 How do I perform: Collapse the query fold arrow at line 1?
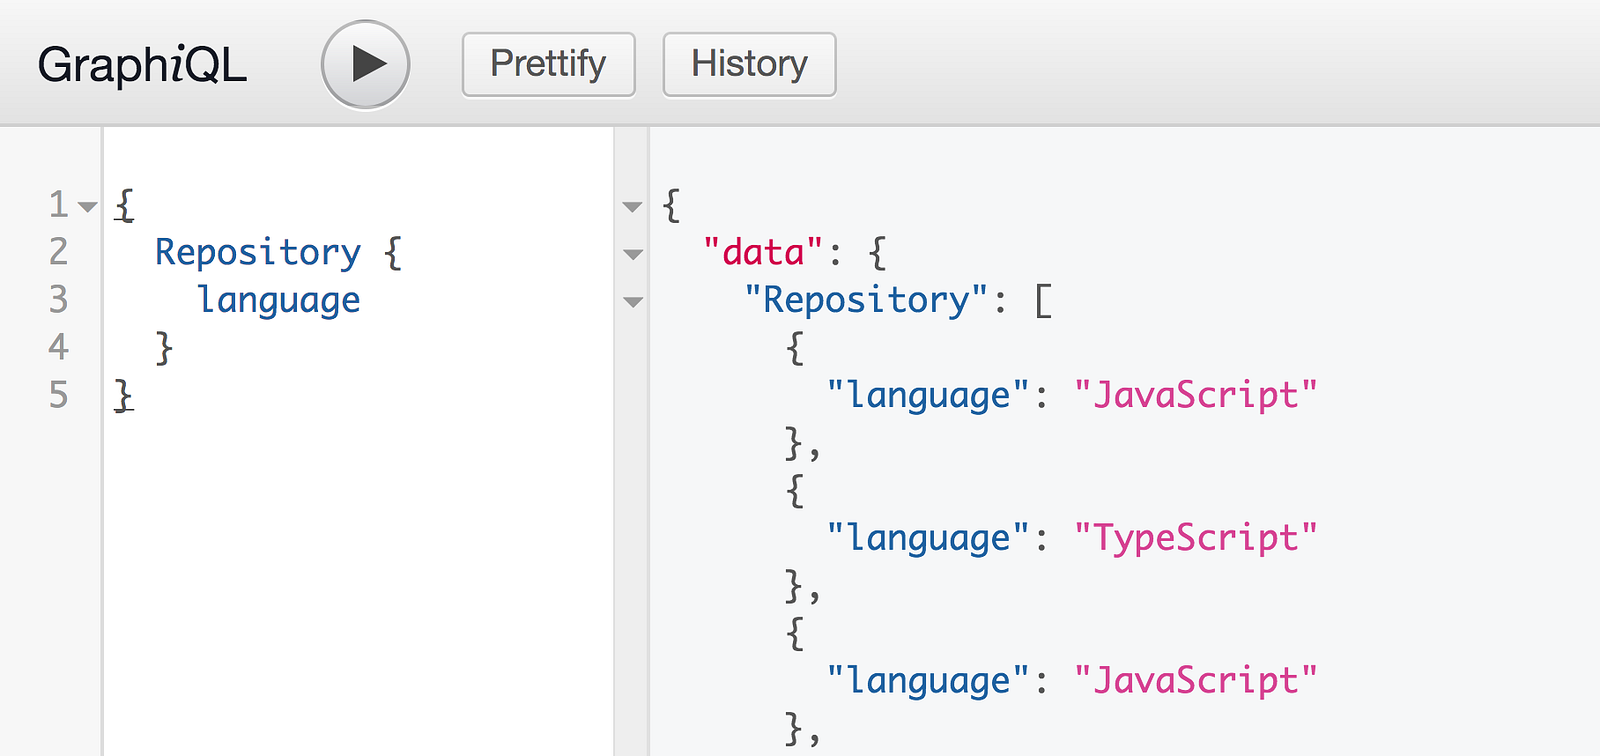88,207
